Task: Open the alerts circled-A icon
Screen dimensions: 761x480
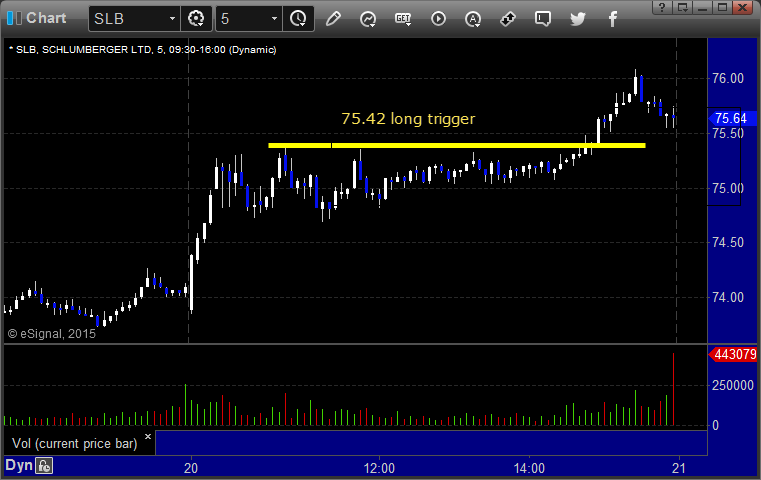Action: pyautogui.click(x=473, y=19)
